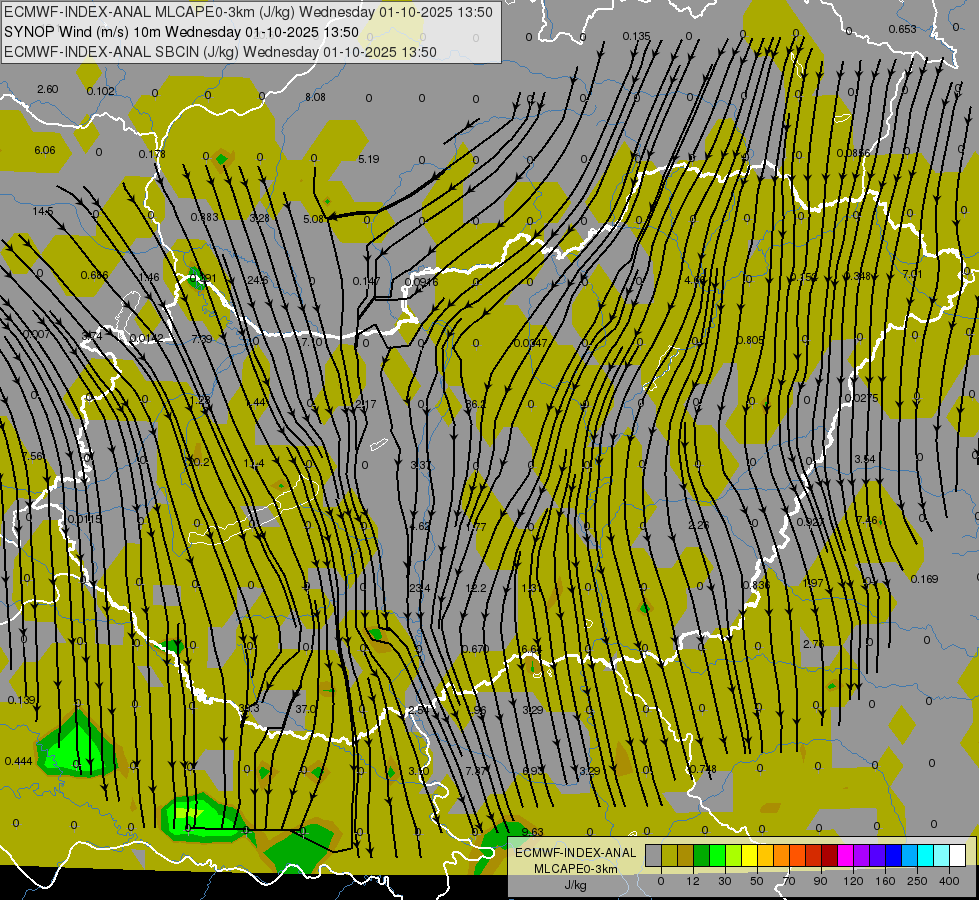Click the white swatch ending the legend
Screen dimensions: 979x900
(957, 855)
